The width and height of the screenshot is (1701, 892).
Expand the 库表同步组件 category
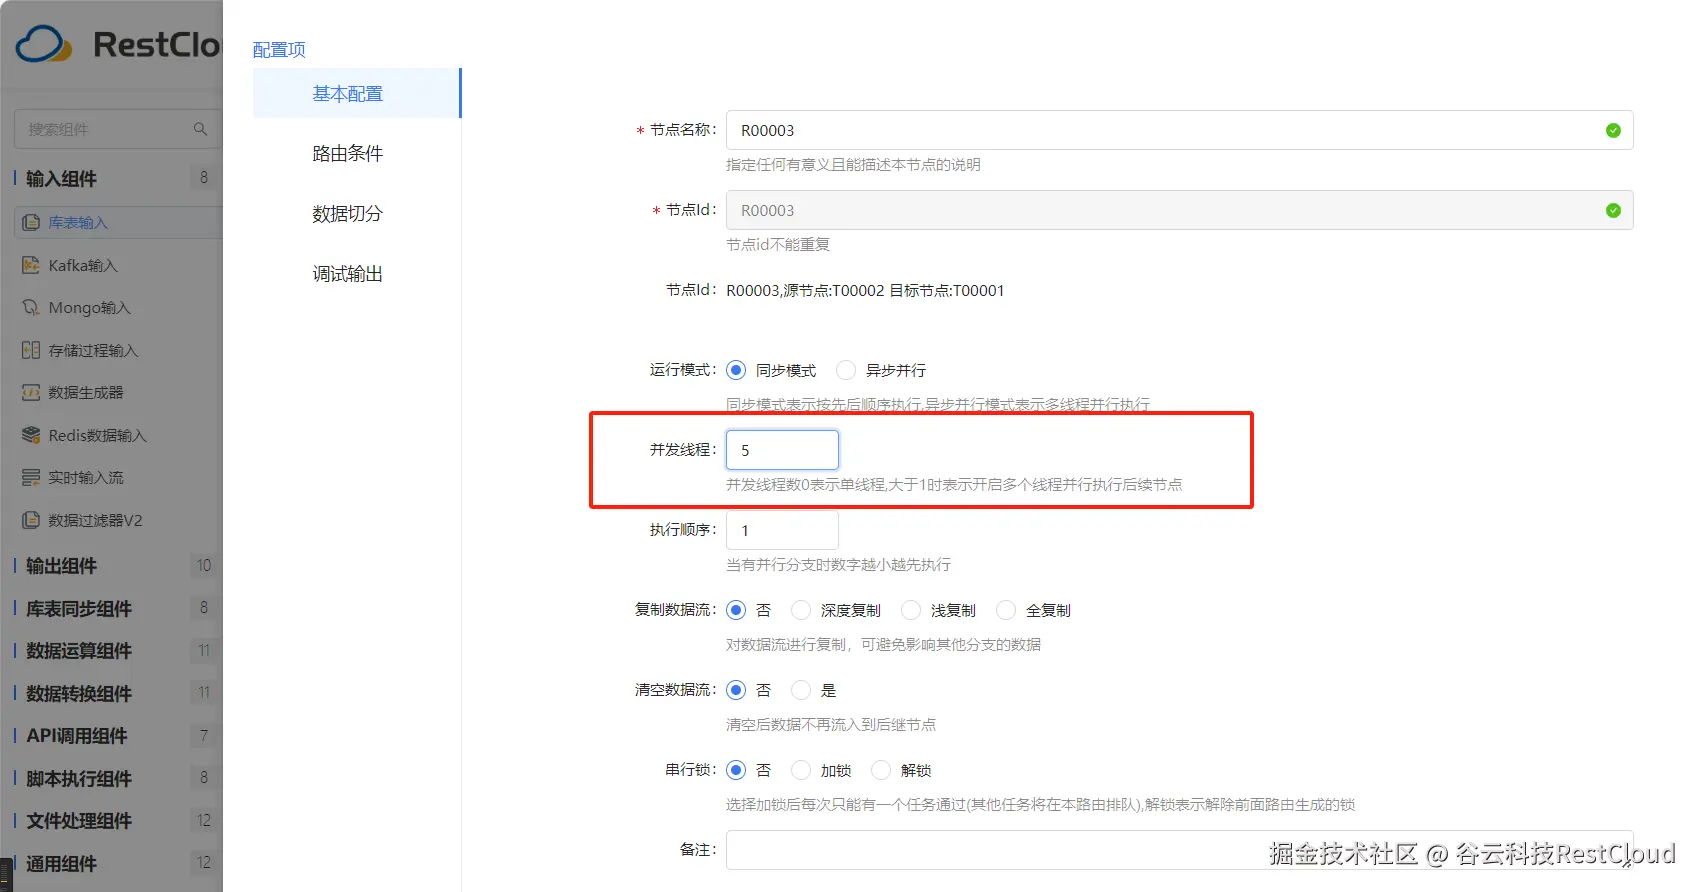point(79,608)
